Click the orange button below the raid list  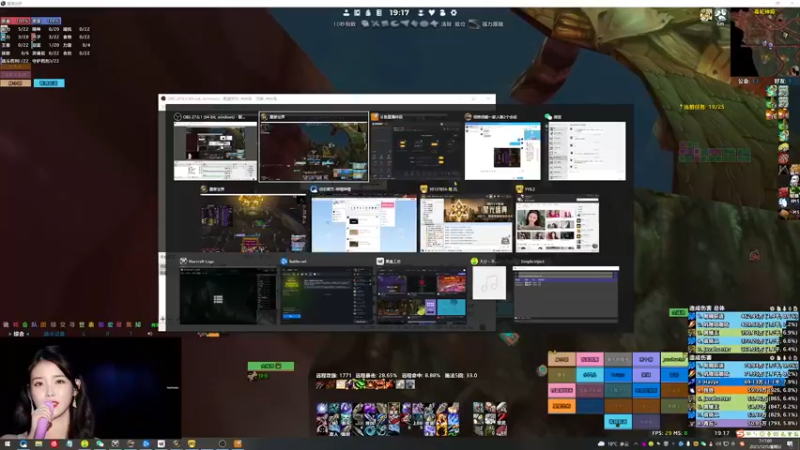15,83
